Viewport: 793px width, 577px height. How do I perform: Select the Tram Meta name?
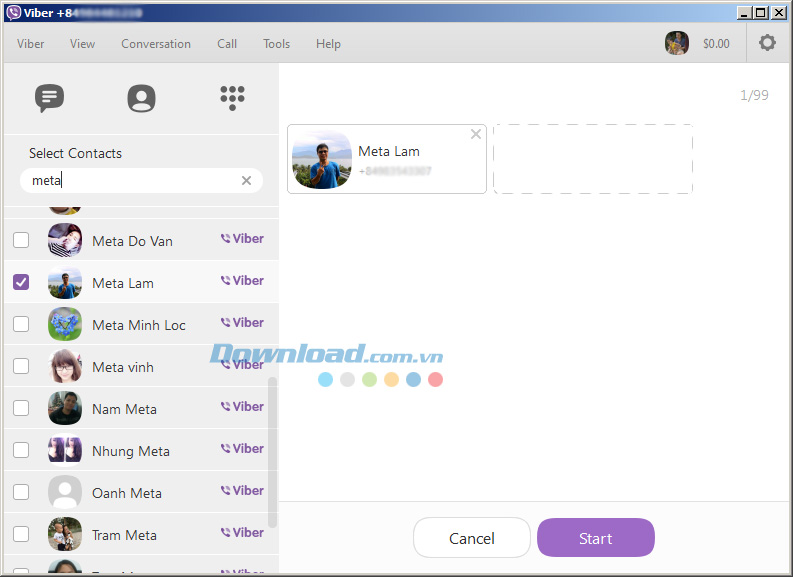[x=124, y=535]
